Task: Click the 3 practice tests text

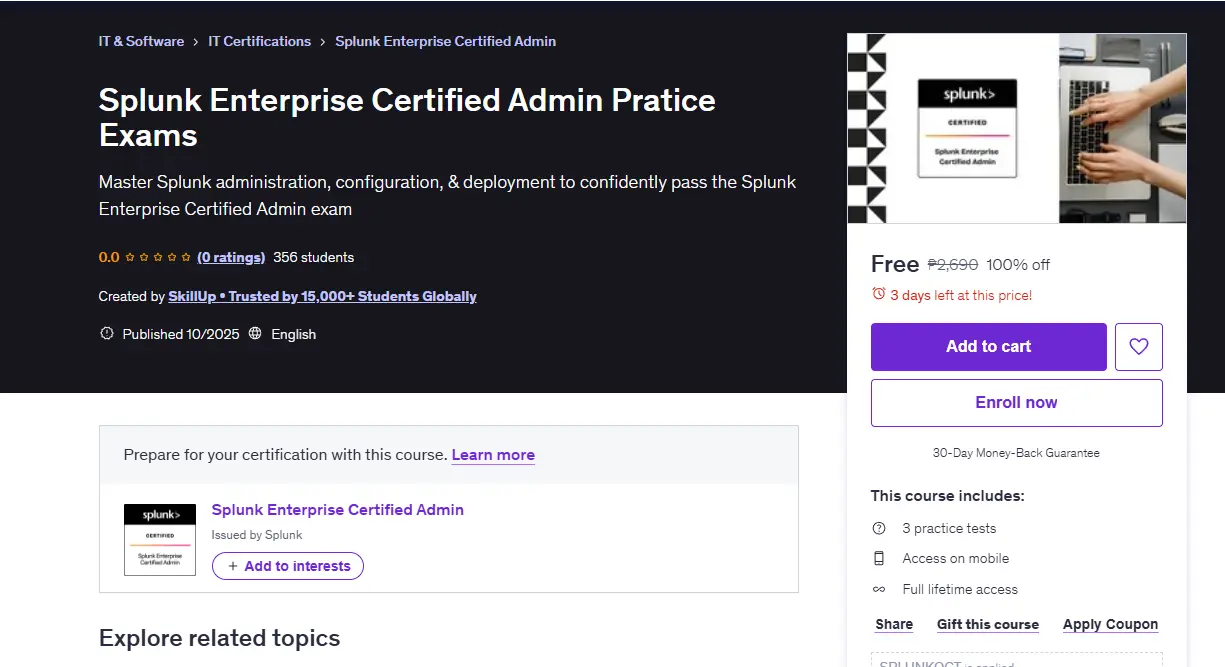Action: tap(949, 528)
